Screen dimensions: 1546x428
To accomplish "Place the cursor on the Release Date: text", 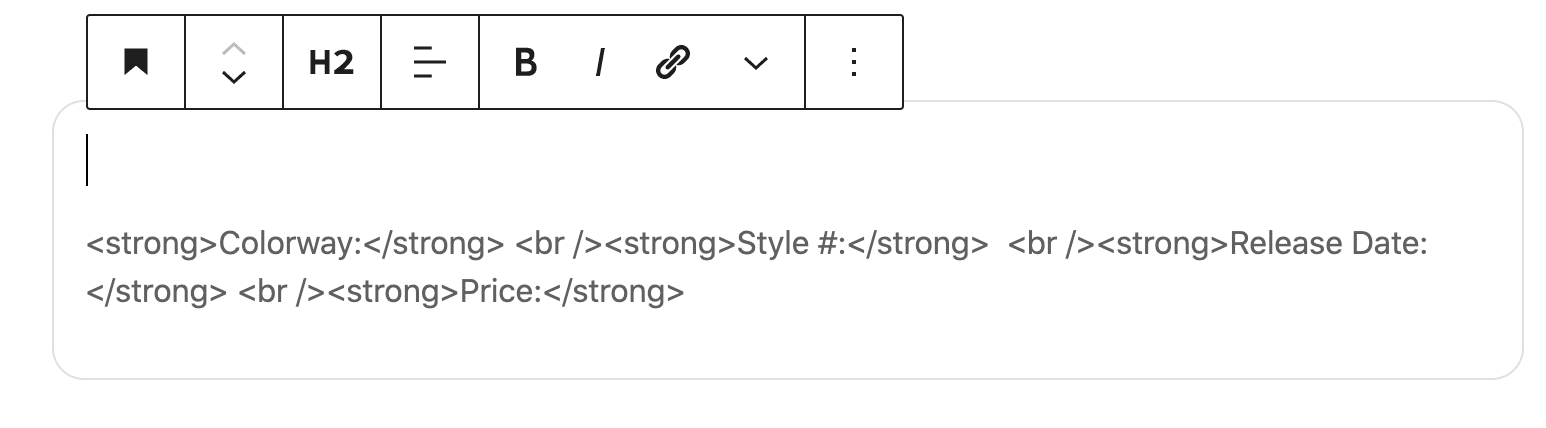I will tap(1328, 245).
